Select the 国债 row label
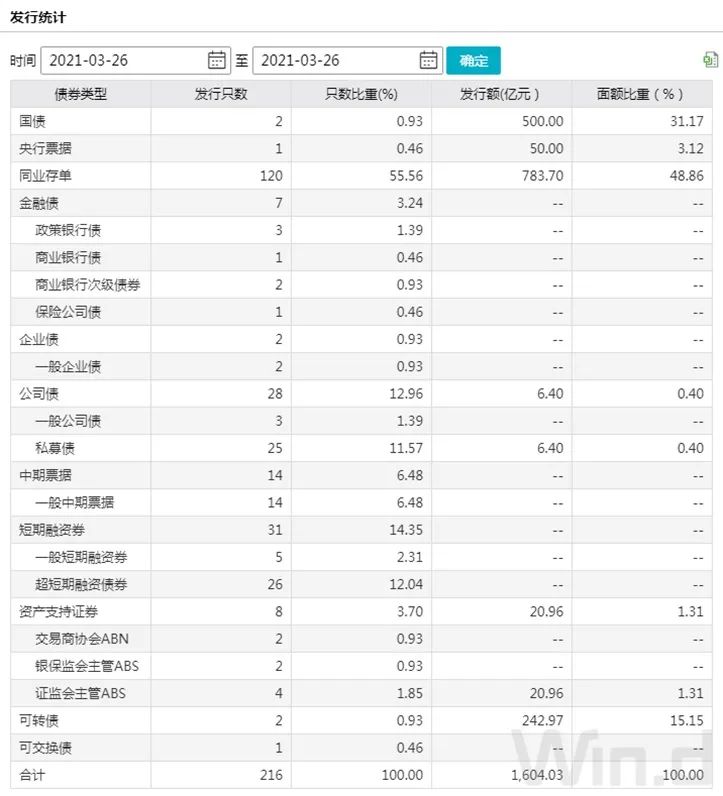The width and height of the screenshot is (723, 796). click(32, 121)
